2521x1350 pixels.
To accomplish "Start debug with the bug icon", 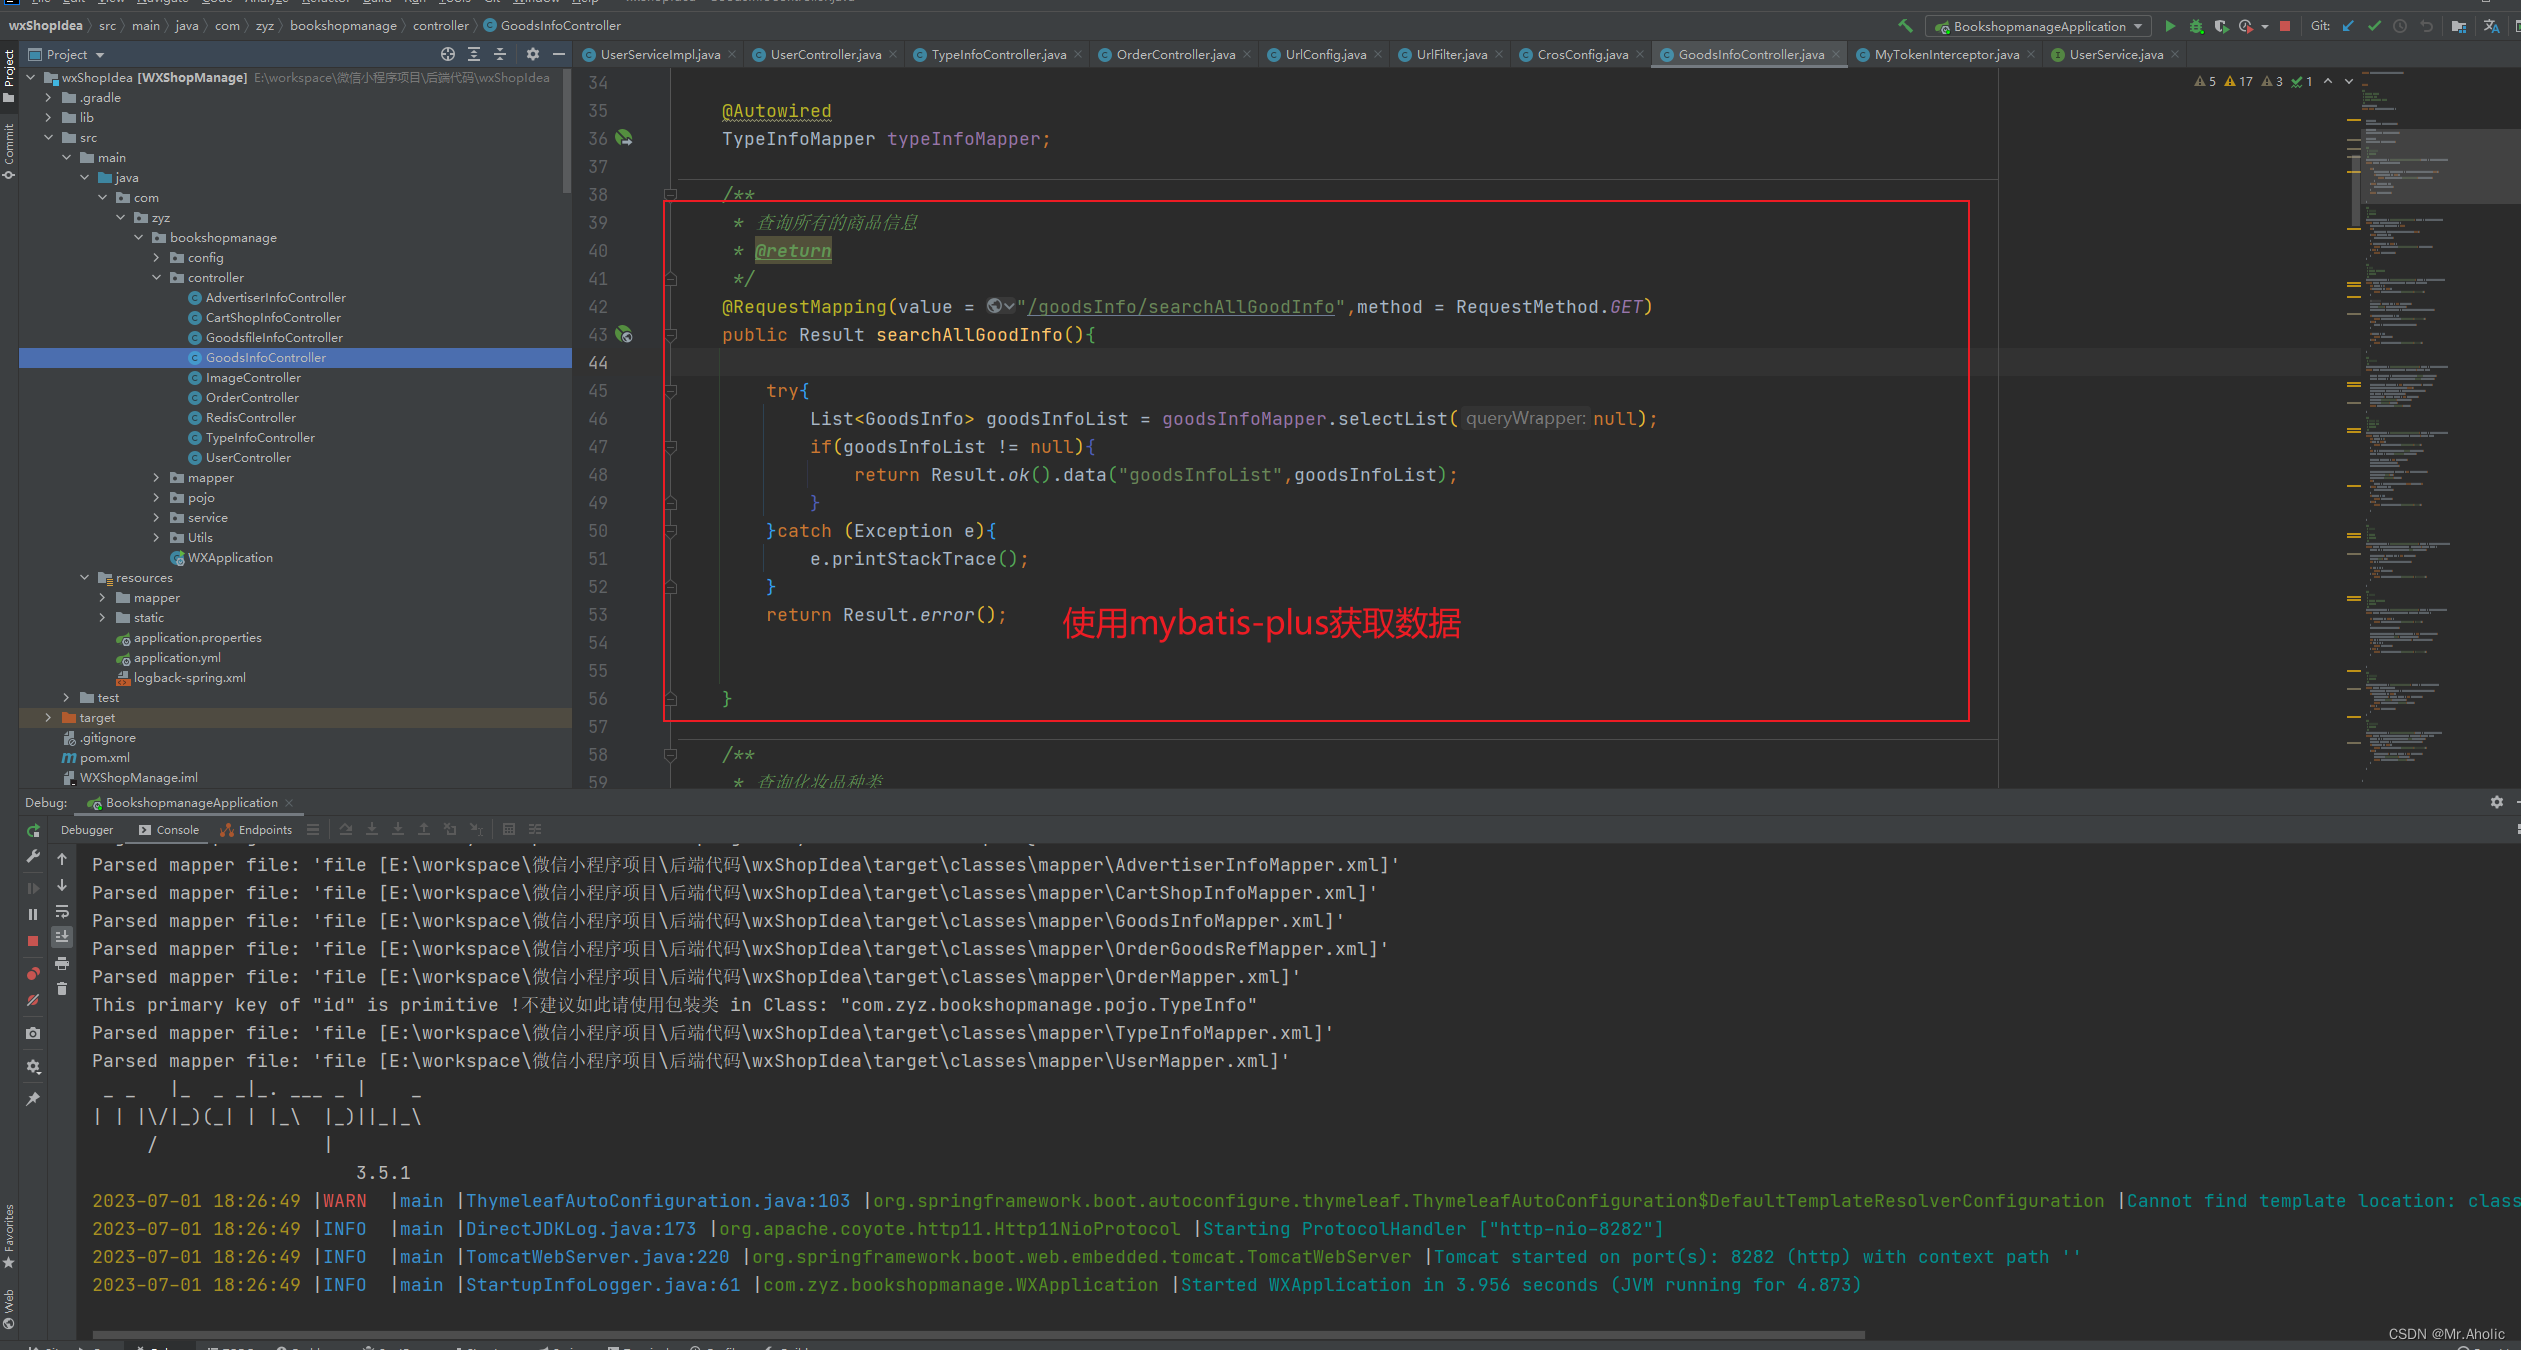I will (x=2196, y=26).
